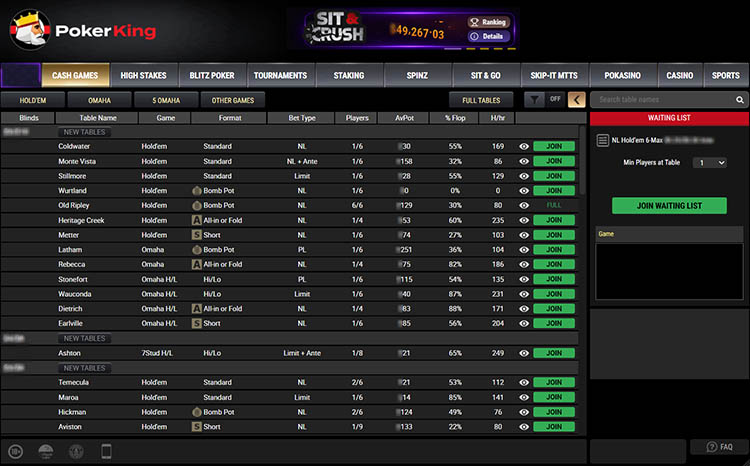Select the Hold'em game filter
Image resolution: width=750 pixels, height=466 pixels.
click(33, 100)
